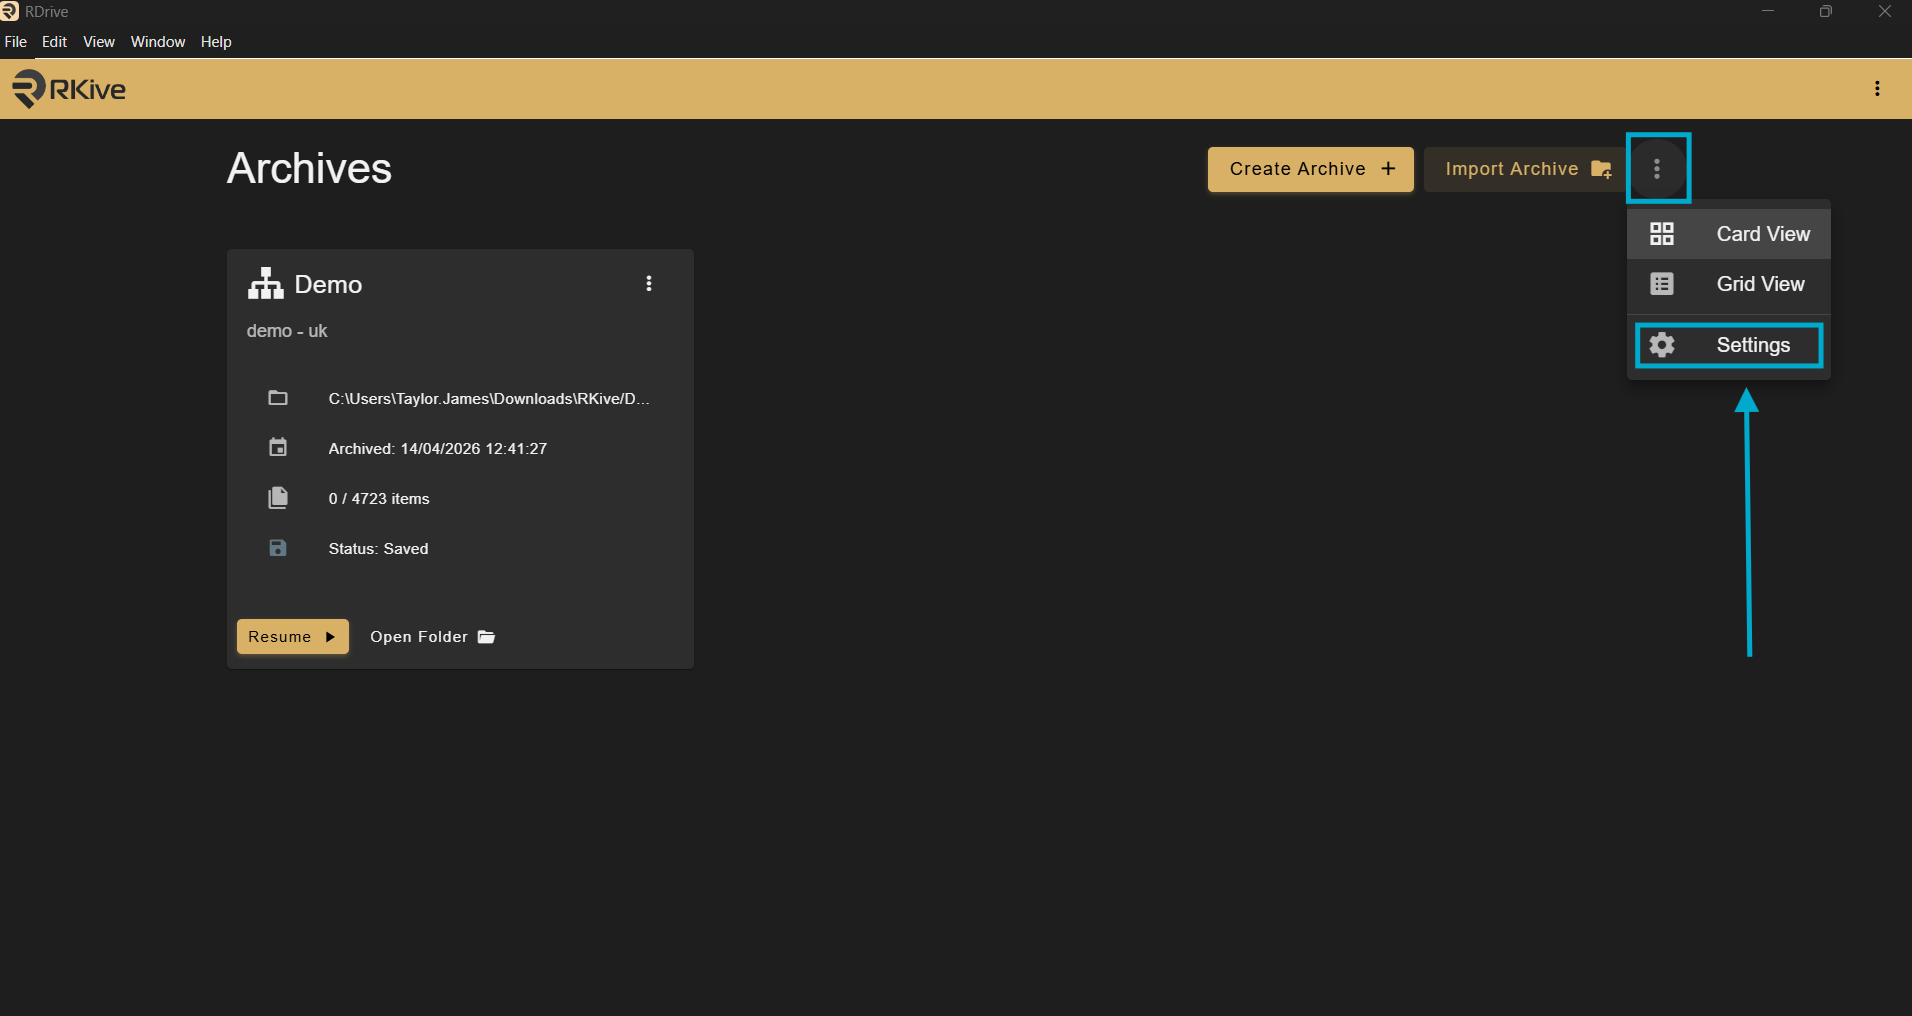Click the 'Status: Saved' text

coord(378,548)
